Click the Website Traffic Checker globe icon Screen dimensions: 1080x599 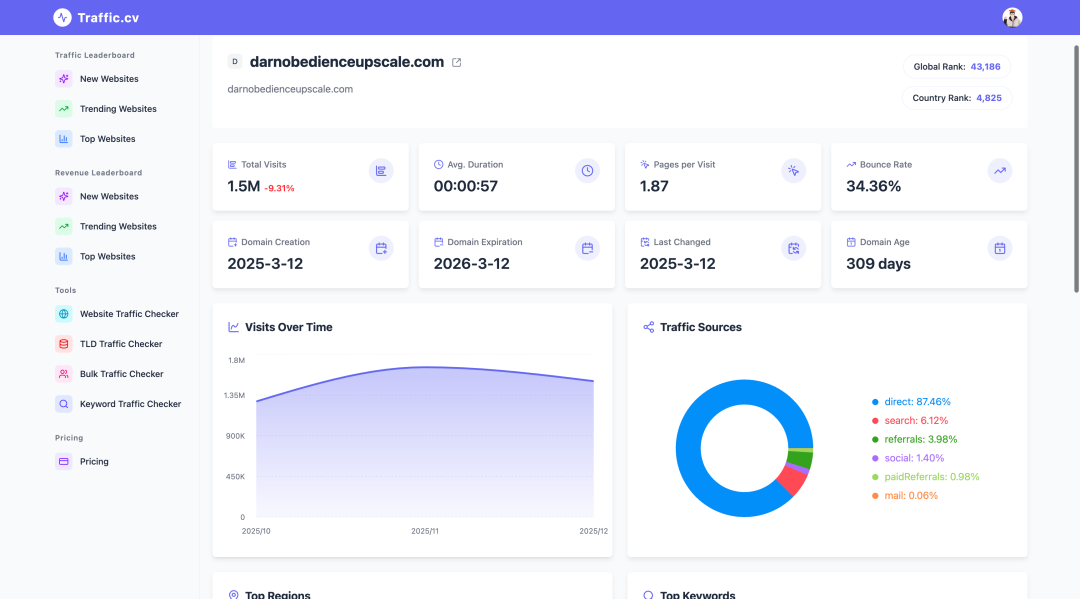pos(63,314)
